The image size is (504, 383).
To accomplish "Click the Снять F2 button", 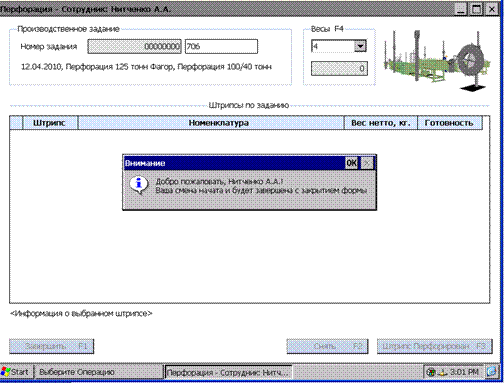I will point(327,346).
